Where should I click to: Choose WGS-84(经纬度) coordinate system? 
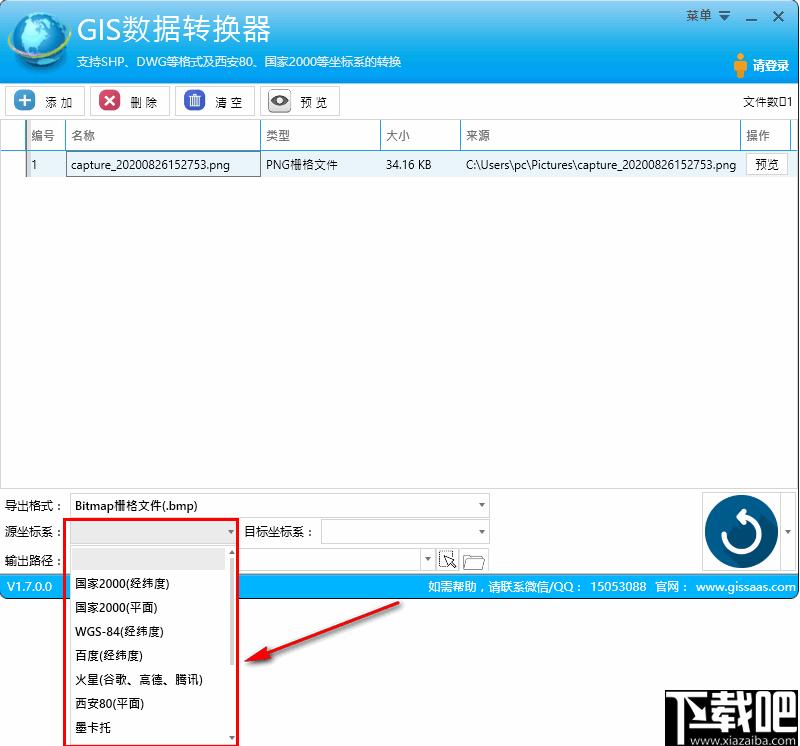click(119, 631)
